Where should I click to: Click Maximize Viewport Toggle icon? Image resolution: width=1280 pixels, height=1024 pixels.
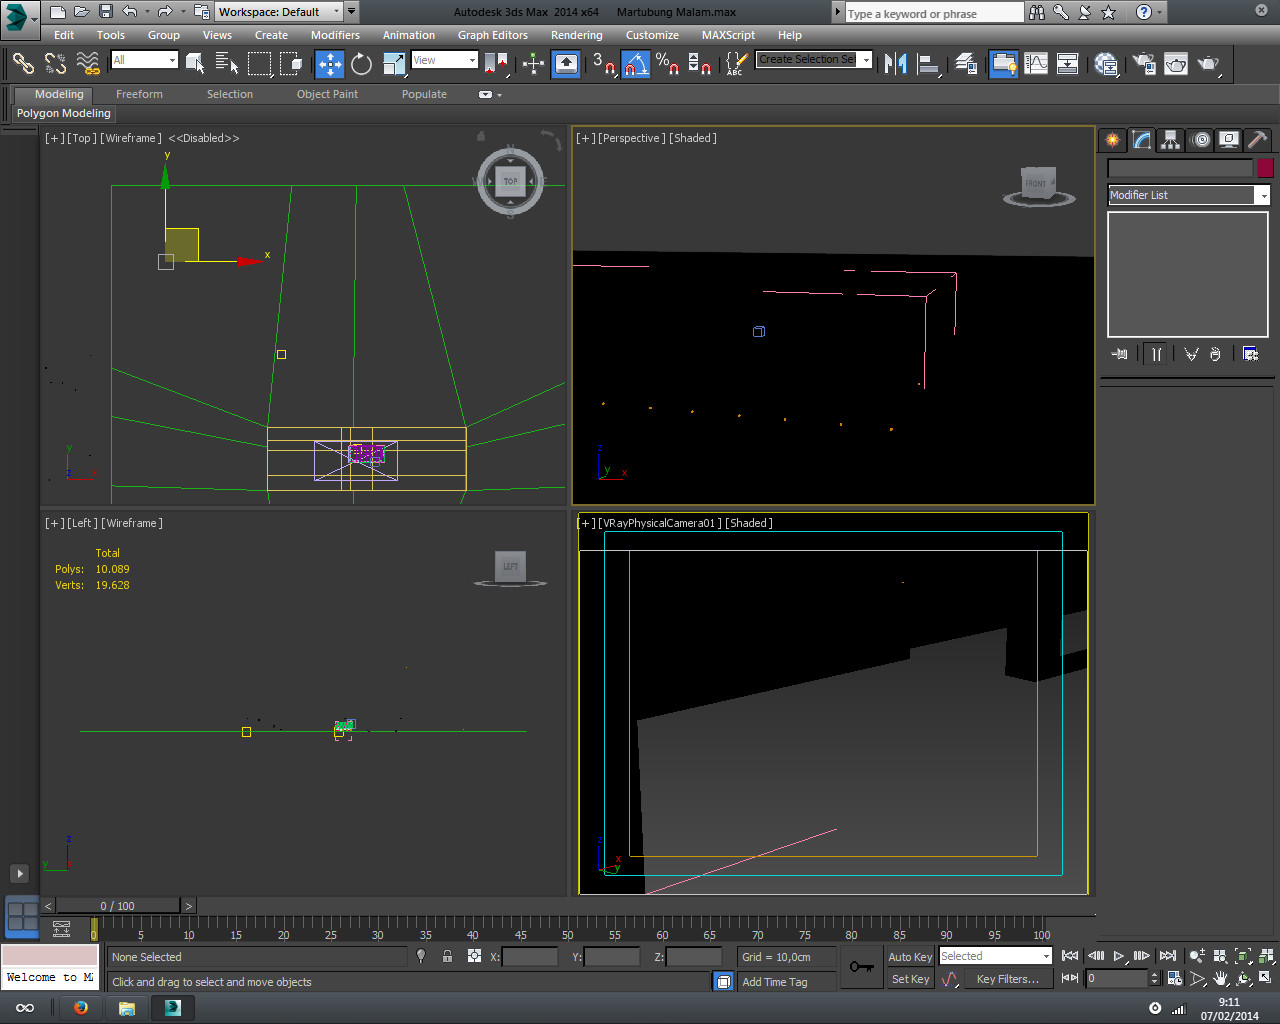click(1267, 979)
